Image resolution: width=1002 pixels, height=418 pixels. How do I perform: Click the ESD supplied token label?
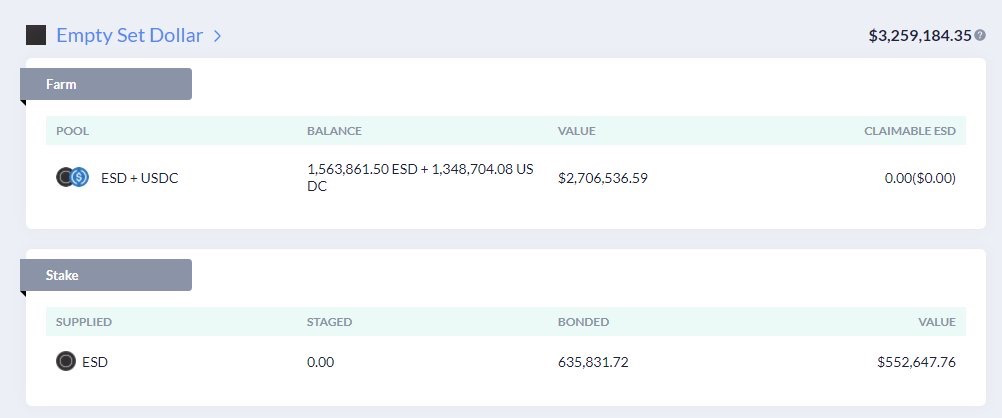(94, 362)
